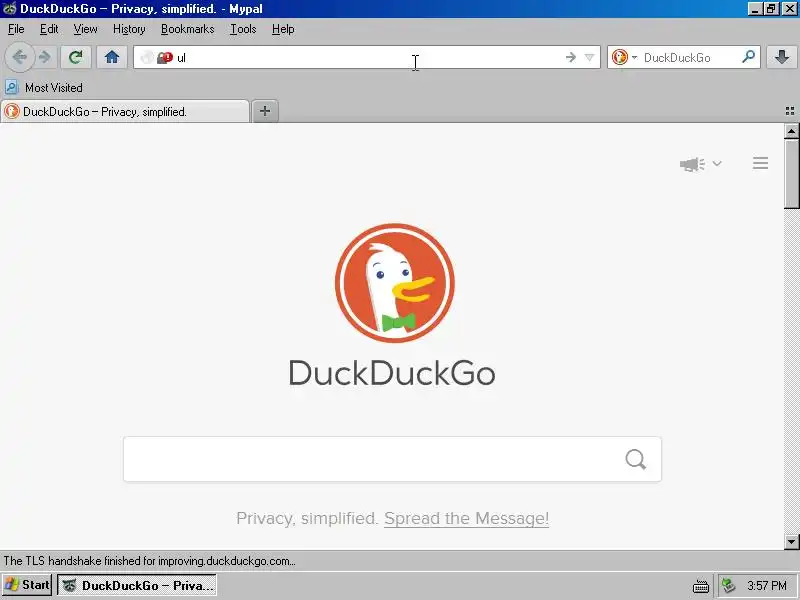This screenshot has height=600, width=800.
Task: Follow the 'Spread the Message!' link
Action: click(x=466, y=518)
